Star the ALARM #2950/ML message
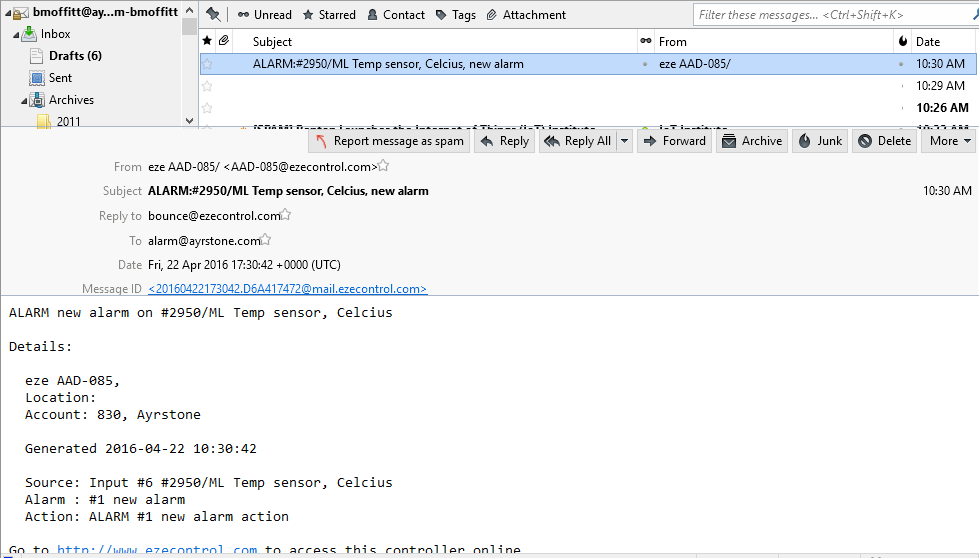Viewport: 979px width, 558px height. click(207, 64)
